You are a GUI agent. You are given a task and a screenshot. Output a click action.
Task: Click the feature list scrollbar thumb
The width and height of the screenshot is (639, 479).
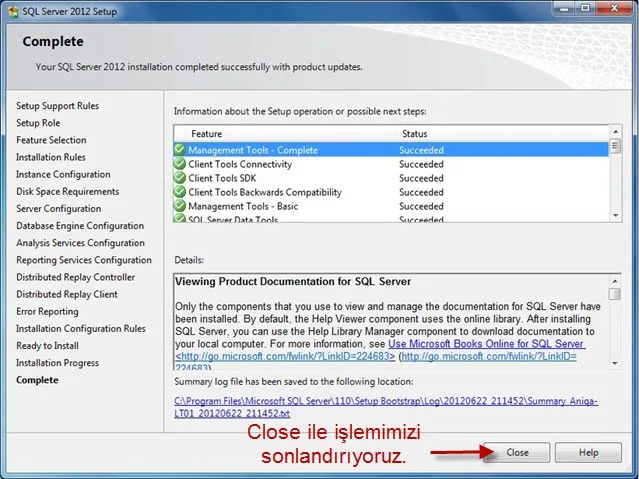point(615,146)
